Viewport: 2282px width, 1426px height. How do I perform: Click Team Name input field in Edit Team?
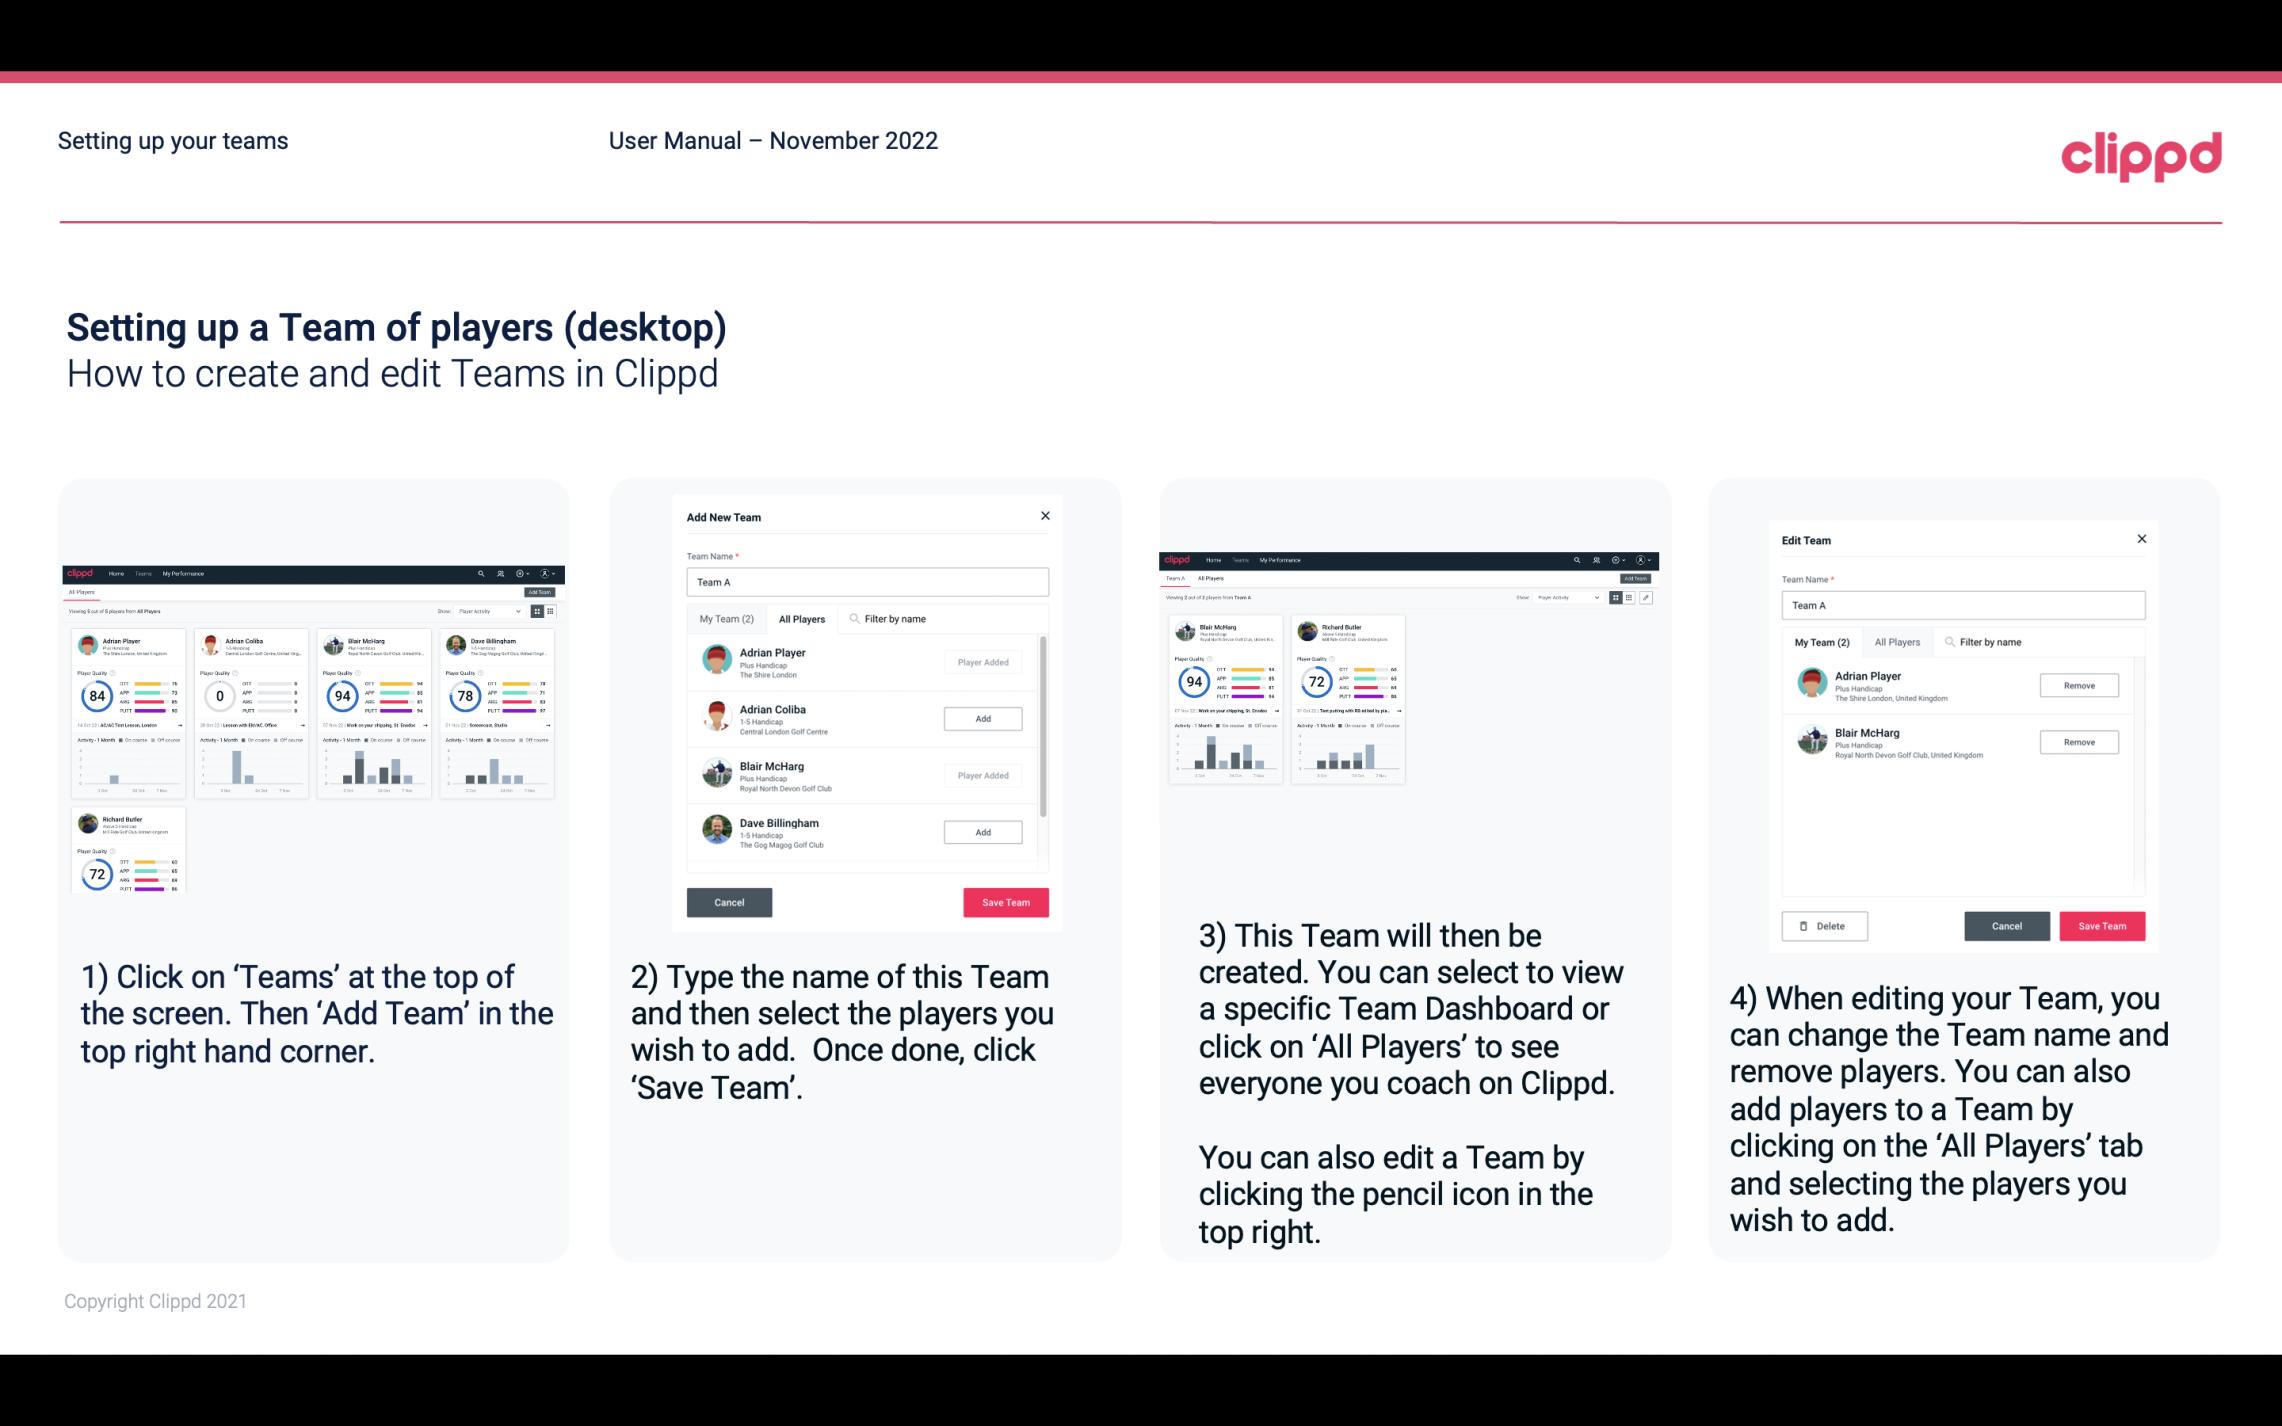tap(1963, 605)
